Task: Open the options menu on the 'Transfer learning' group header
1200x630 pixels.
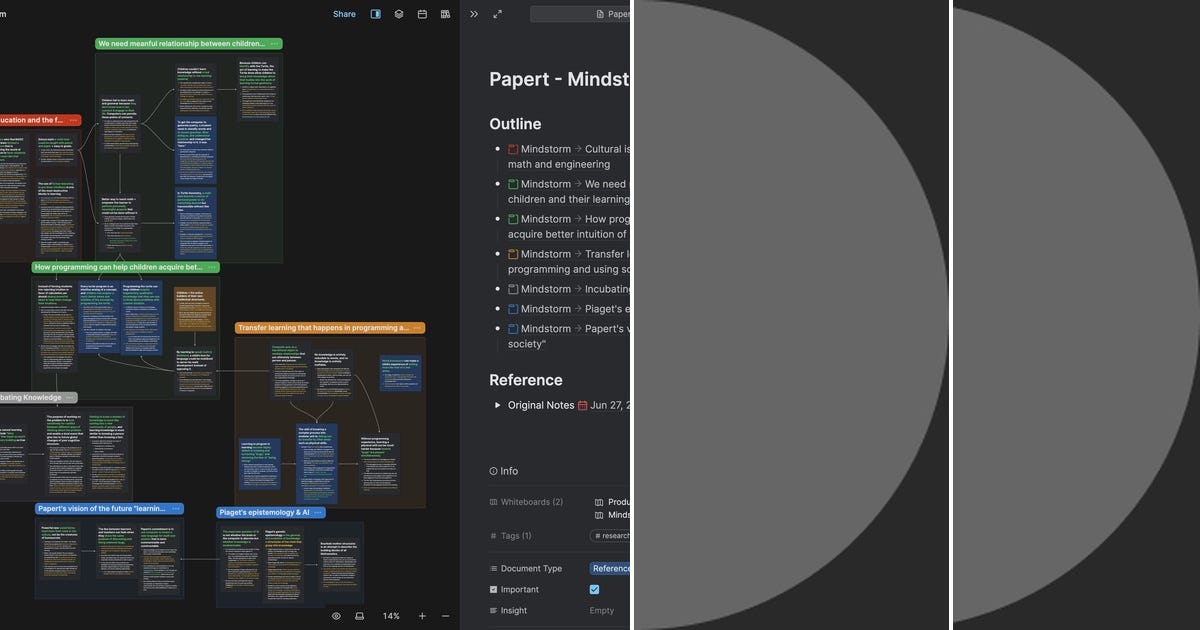Action: click(416, 327)
